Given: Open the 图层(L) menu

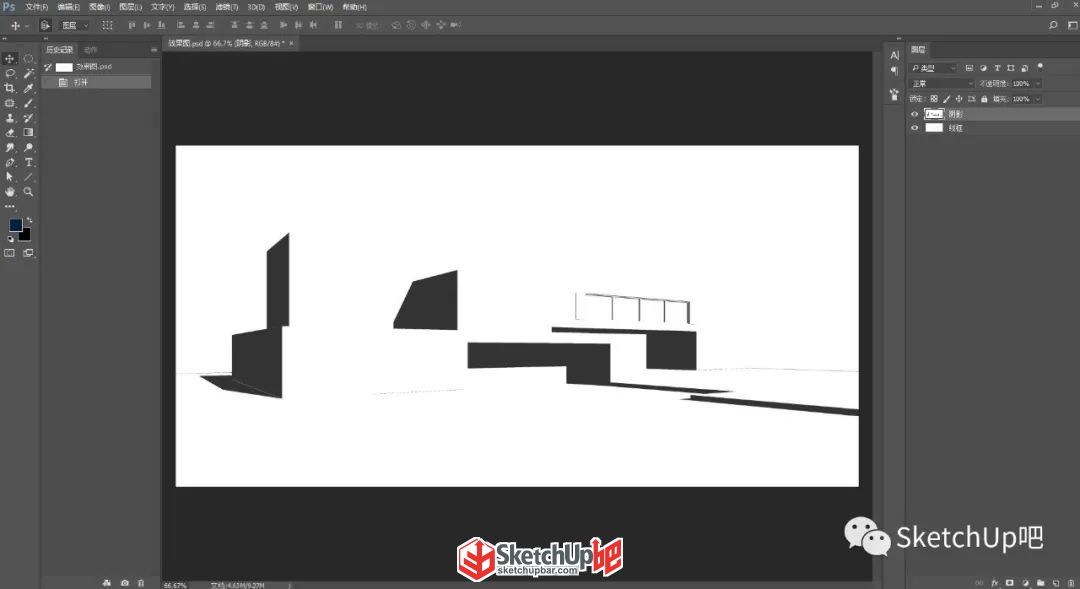Looking at the screenshot, I should pyautogui.click(x=130, y=7).
